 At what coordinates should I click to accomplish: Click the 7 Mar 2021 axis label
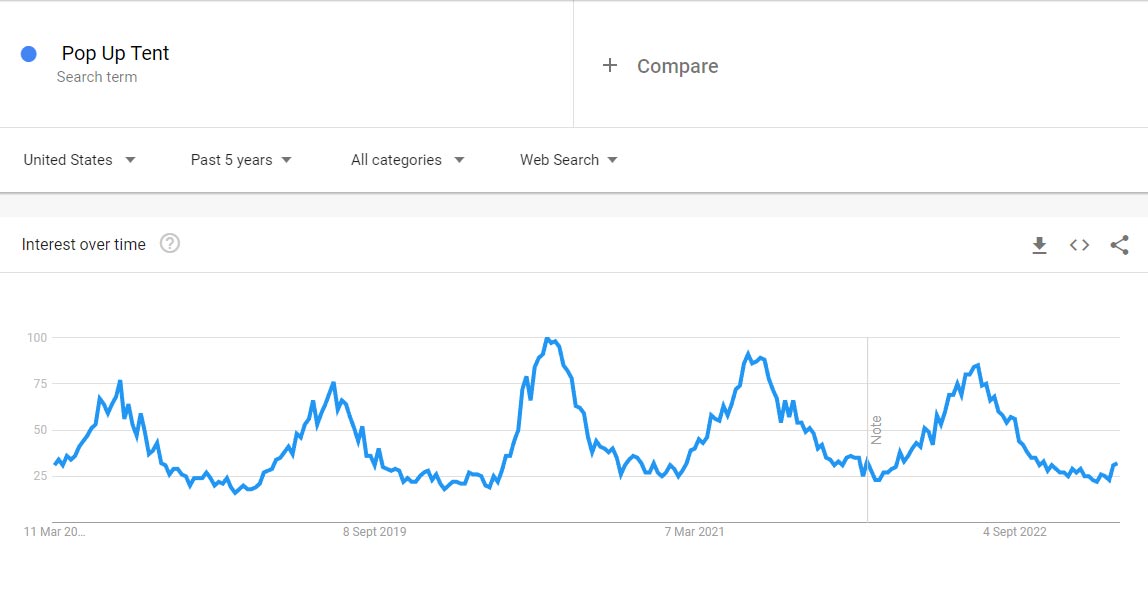tap(694, 532)
